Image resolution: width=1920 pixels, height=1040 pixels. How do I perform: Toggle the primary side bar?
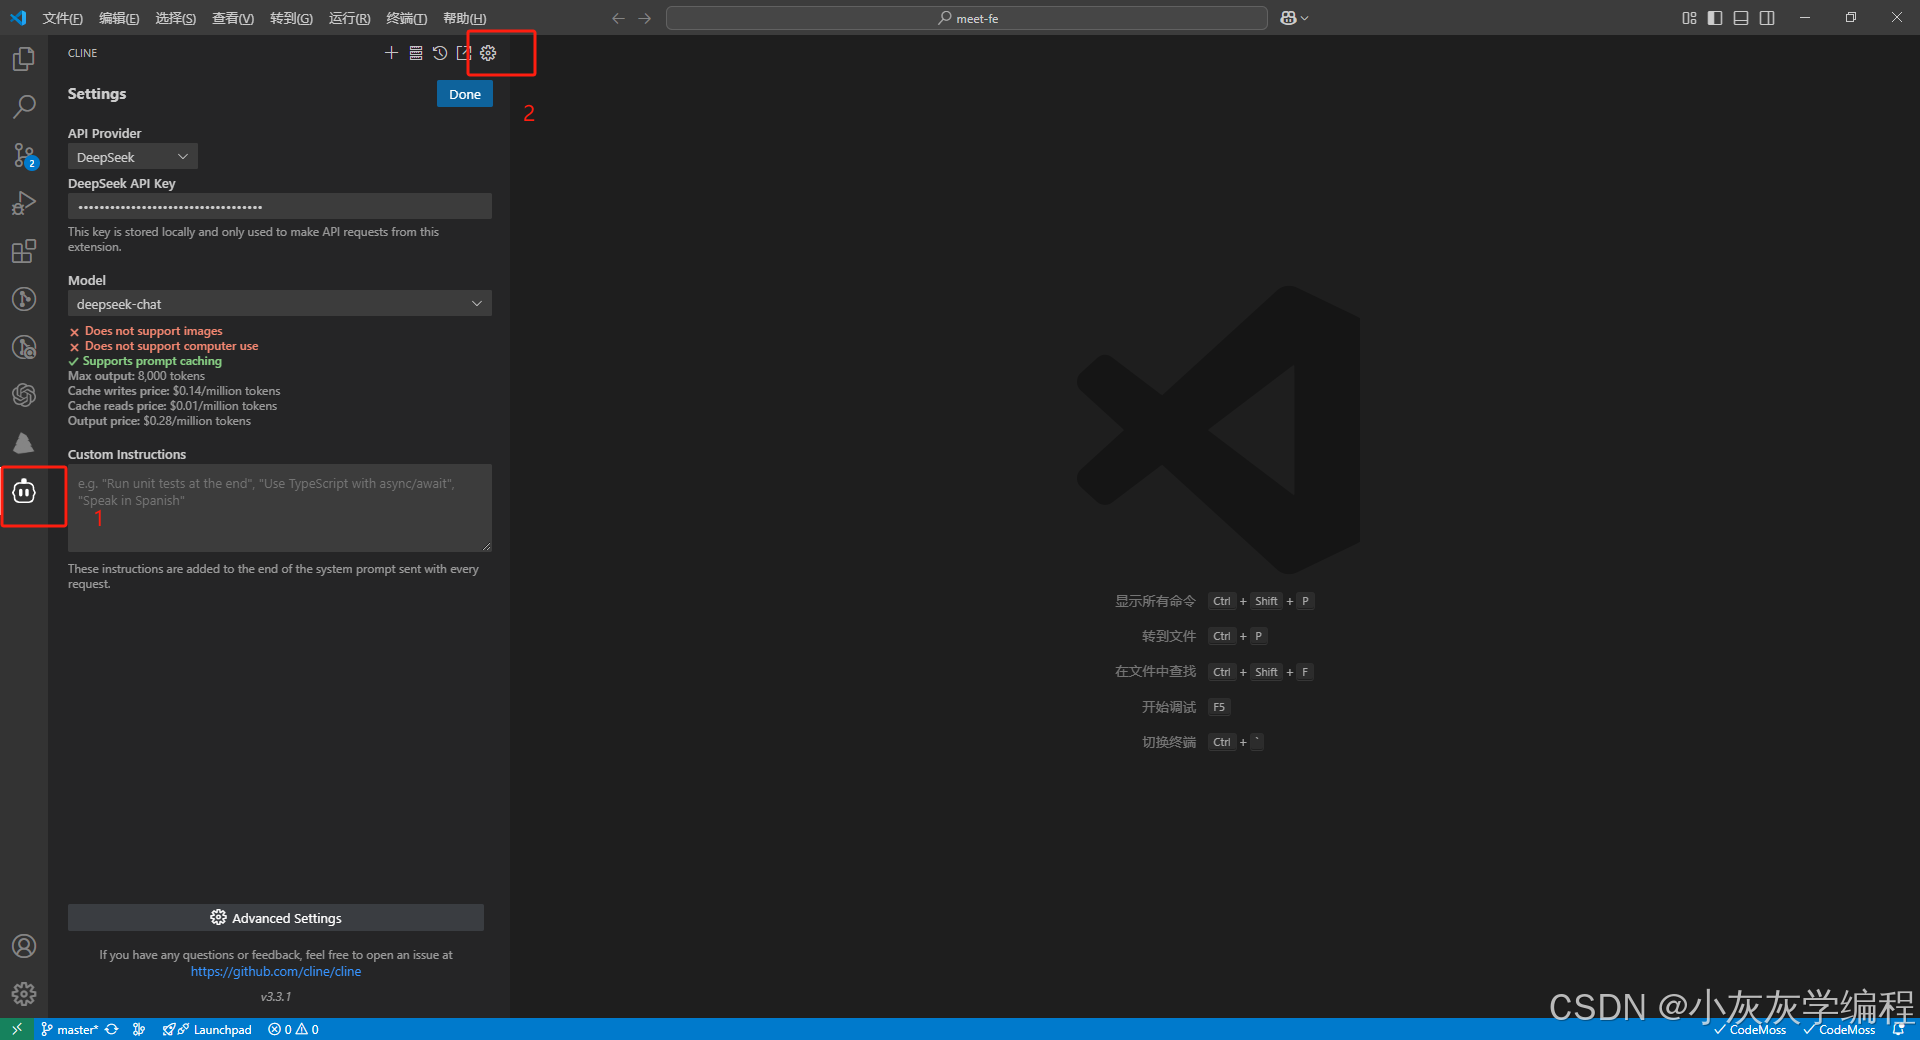[x=1715, y=18]
